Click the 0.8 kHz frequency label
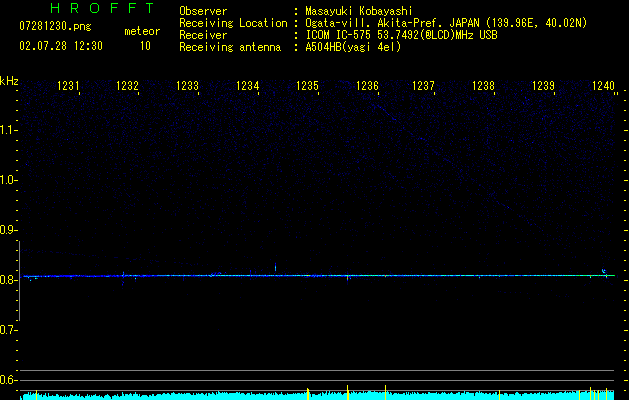Screen dimensions: 629x400 pos(9,280)
